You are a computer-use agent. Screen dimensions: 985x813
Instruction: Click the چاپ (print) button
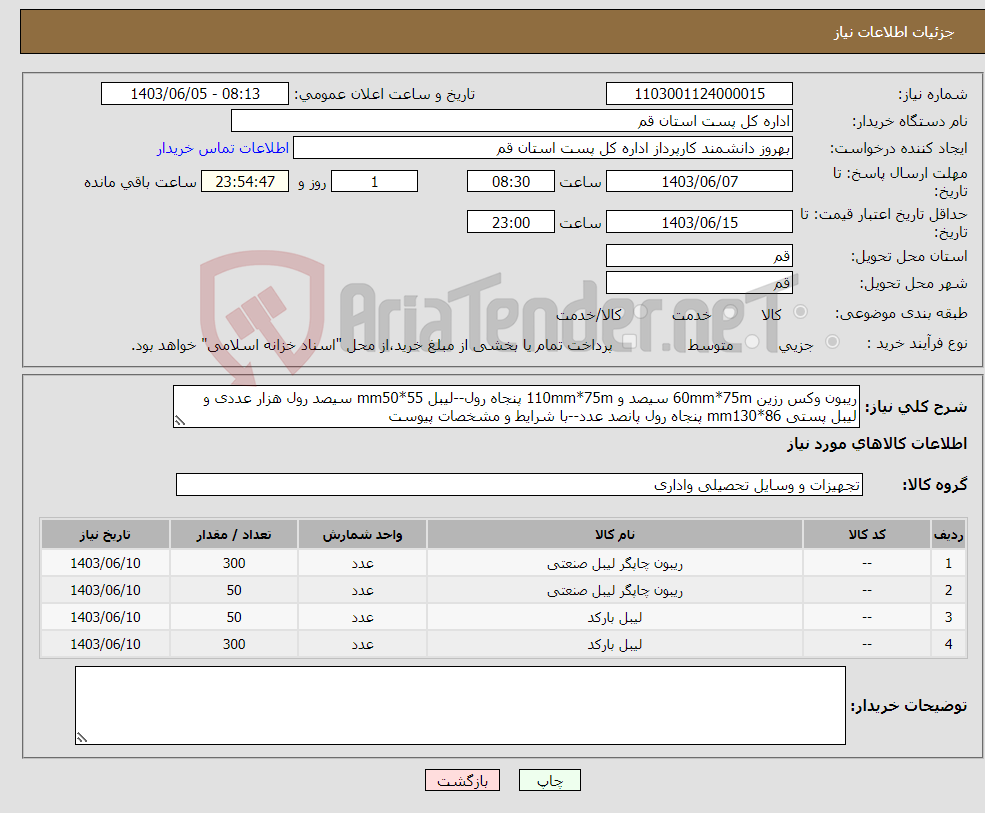click(550, 780)
